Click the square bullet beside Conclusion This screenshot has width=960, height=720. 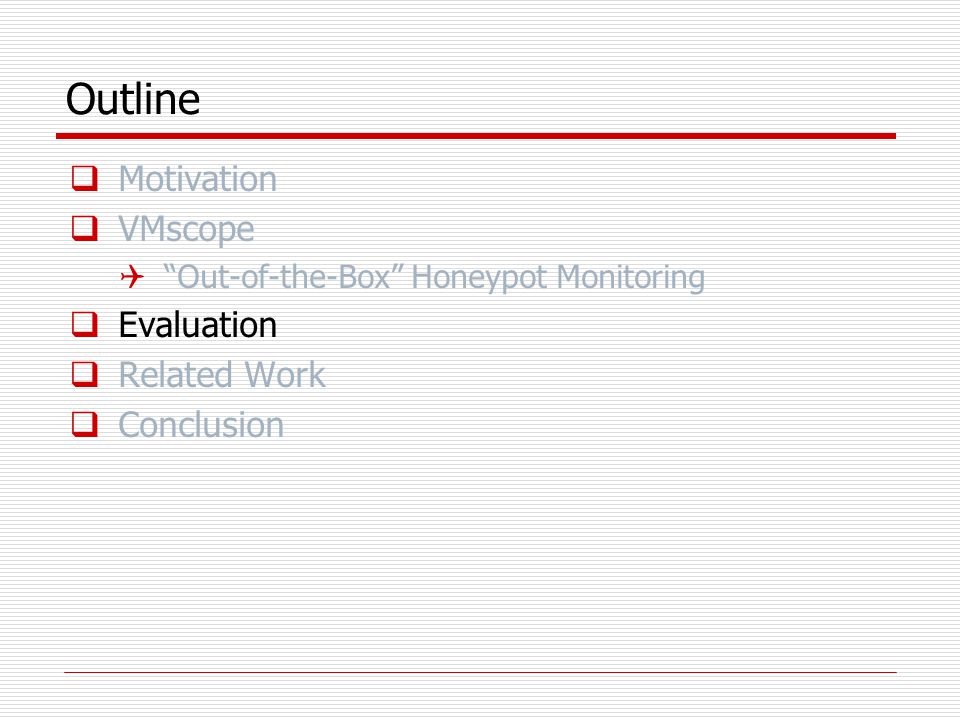pyautogui.click(x=84, y=424)
